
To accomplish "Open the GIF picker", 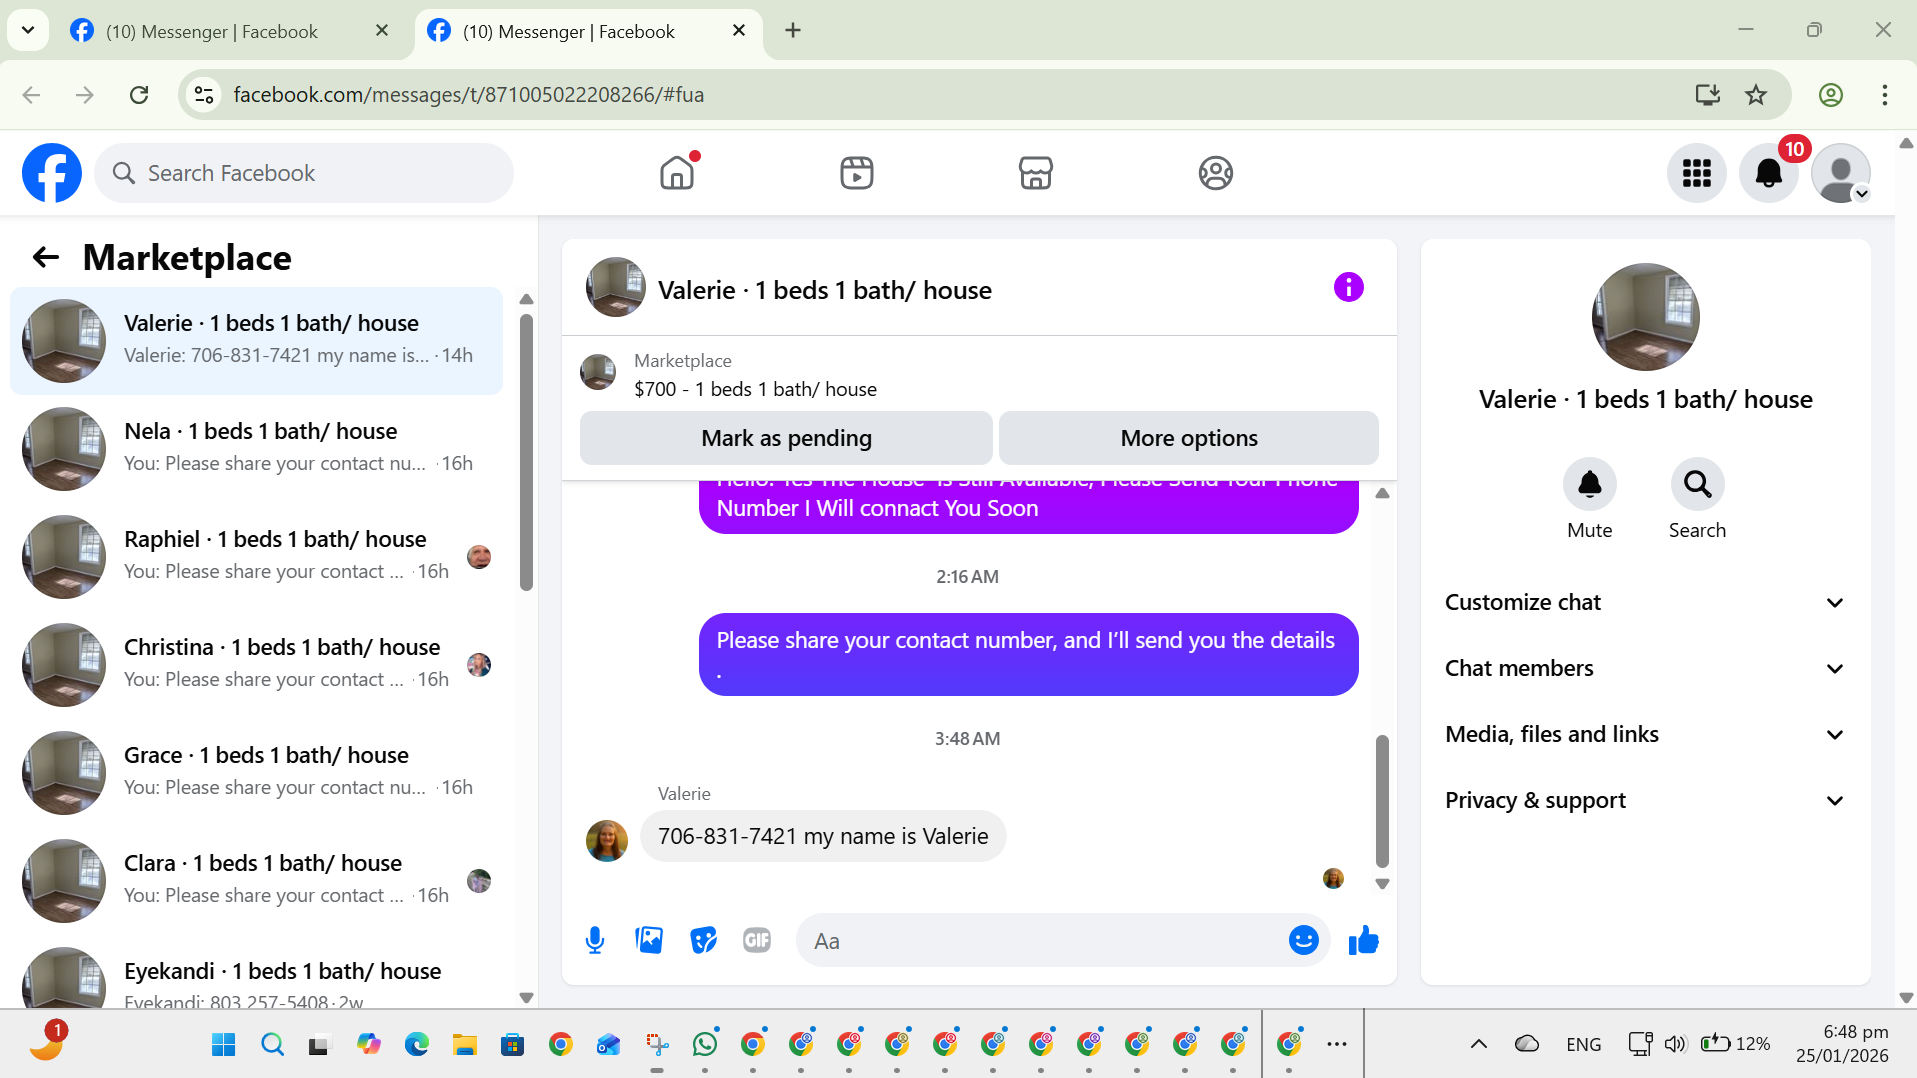I will coord(757,940).
